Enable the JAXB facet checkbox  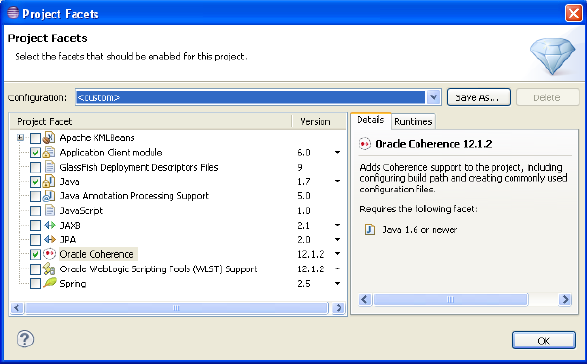pyautogui.click(x=35, y=225)
